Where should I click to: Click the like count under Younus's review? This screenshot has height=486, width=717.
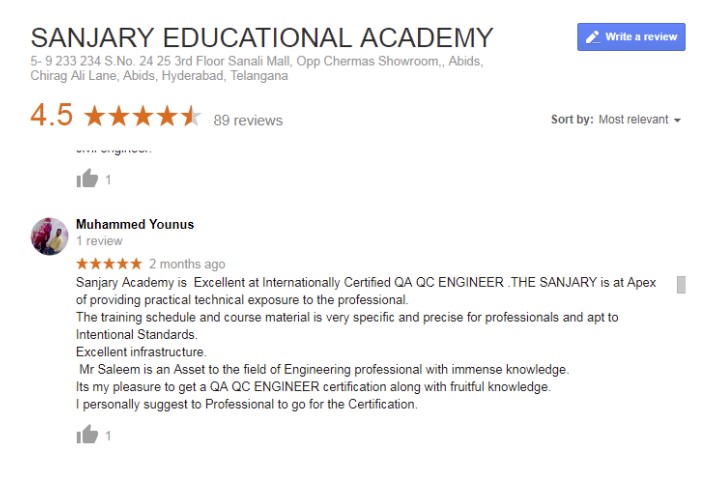pos(108,436)
